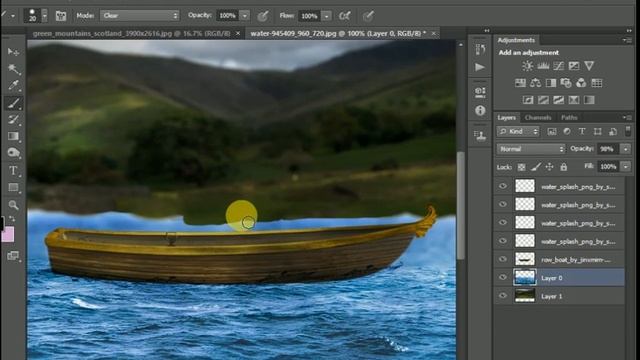Select the Horizontal Type tool
Screen dimensions: 640x360
click(13, 170)
